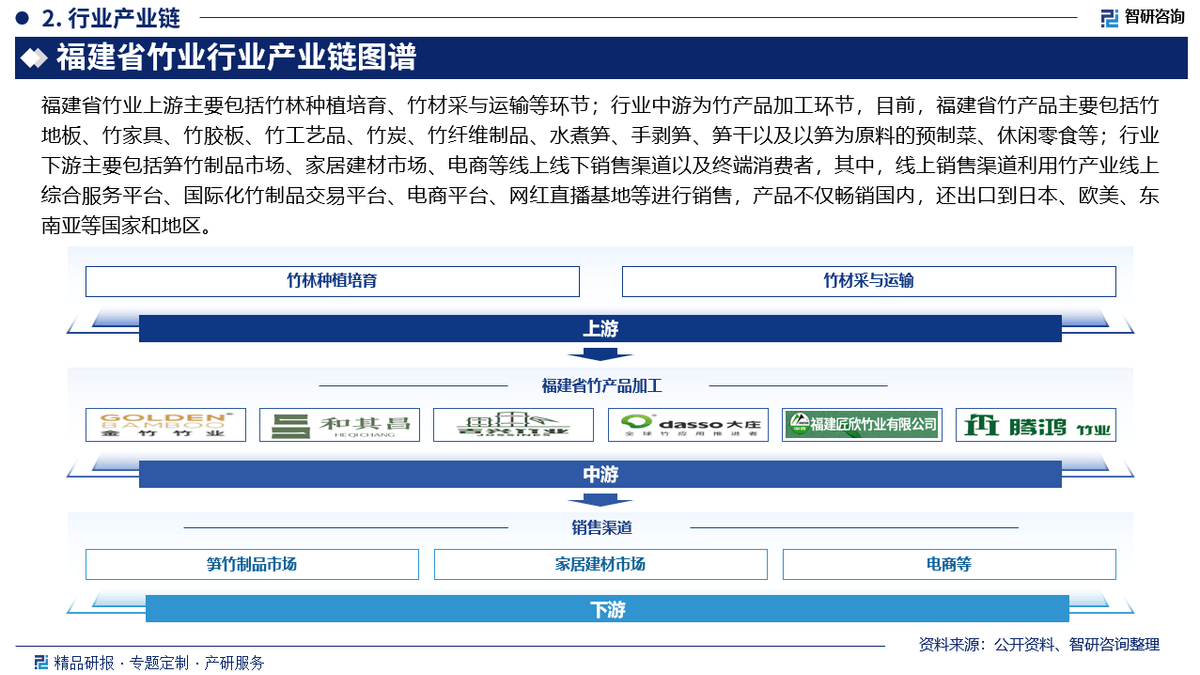Click the 电商等 box
The height and width of the screenshot is (675, 1200).
[948, 565]
